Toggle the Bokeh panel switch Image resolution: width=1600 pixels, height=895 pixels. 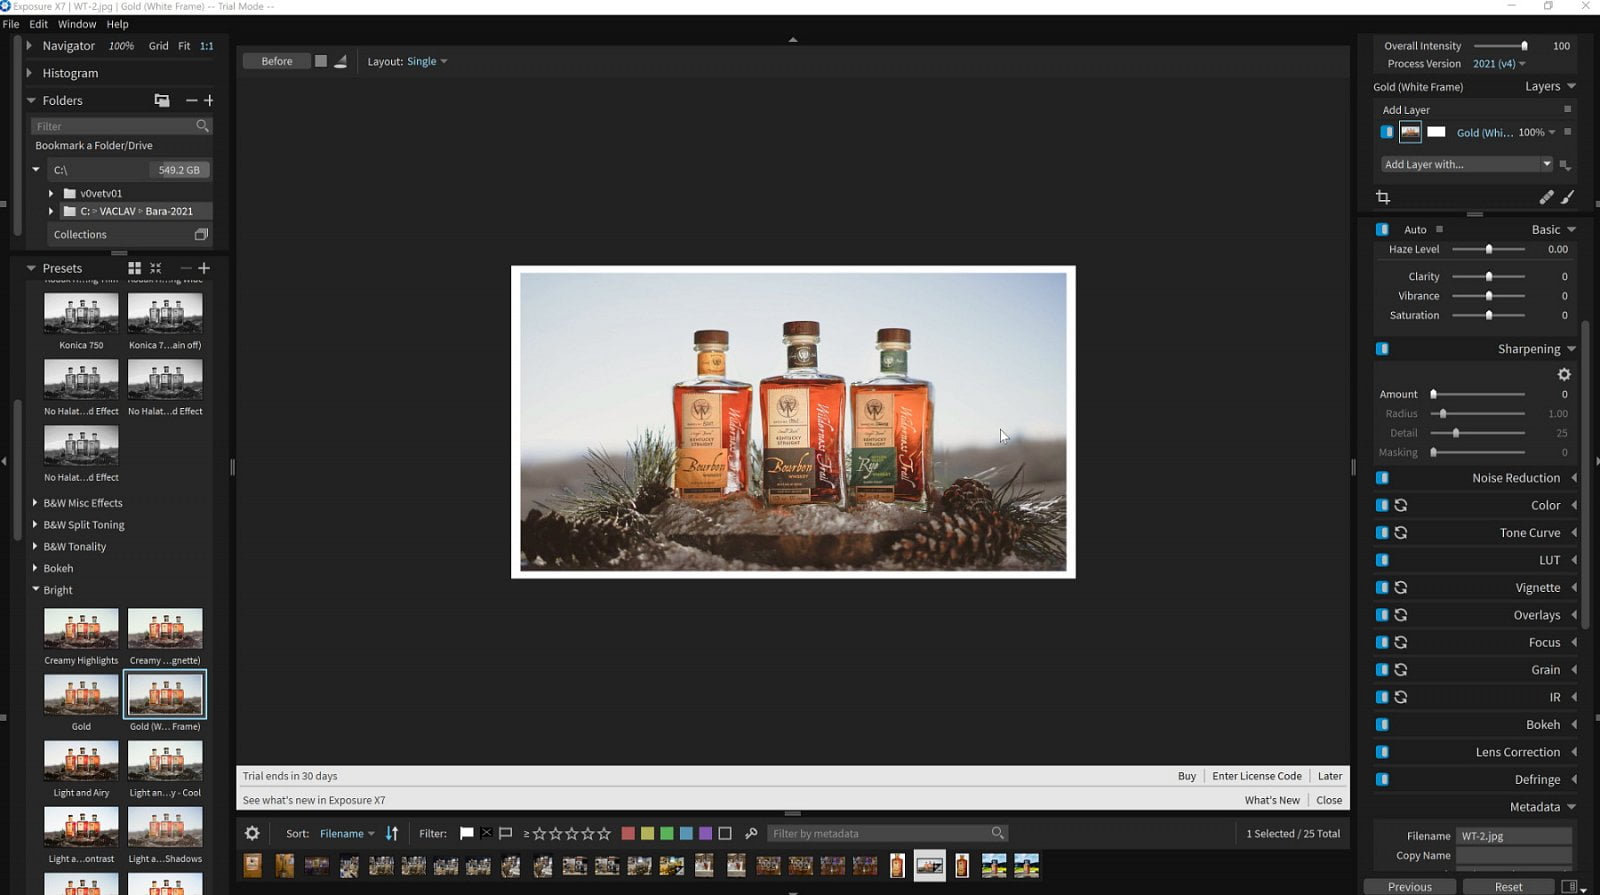pos(1382,724)
